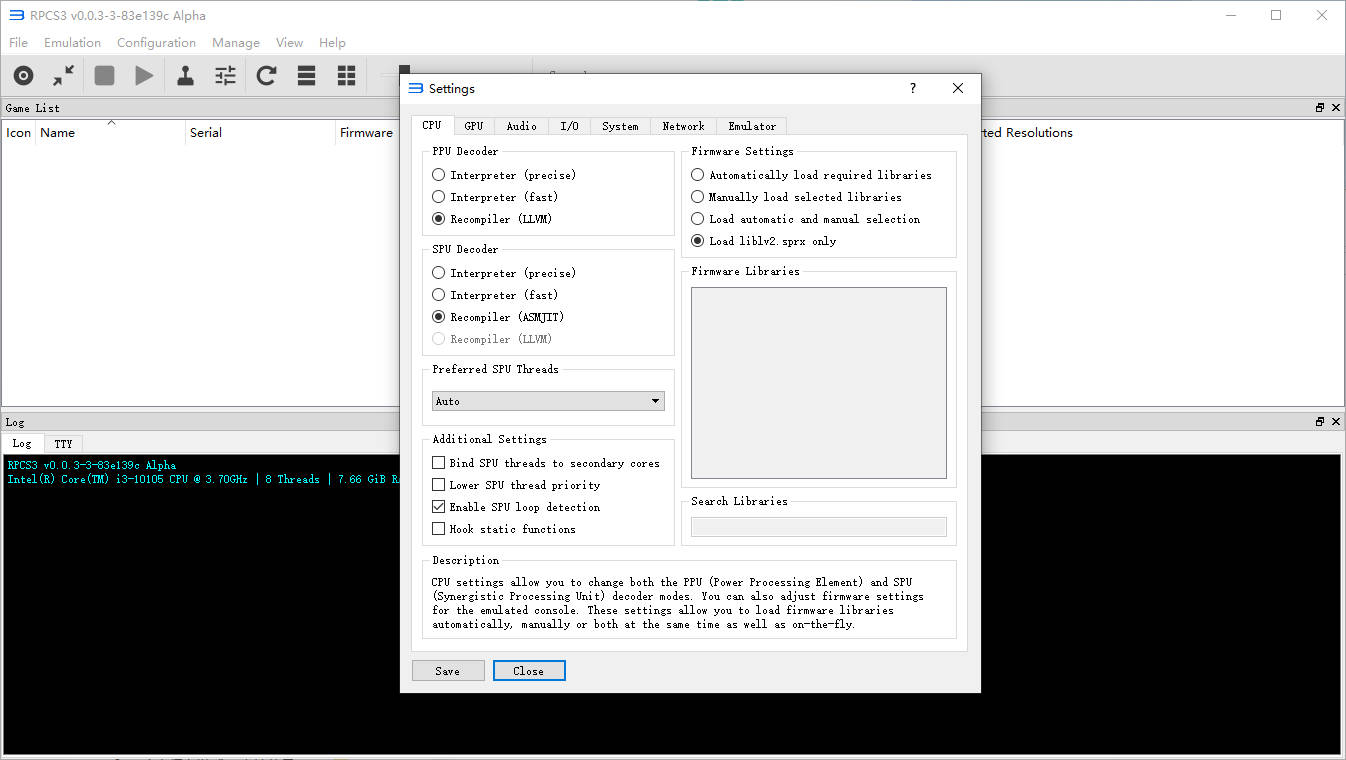Close the Settings dialog with X
This screenshot has width=1346, height=760.
click(x=958, y=88)
